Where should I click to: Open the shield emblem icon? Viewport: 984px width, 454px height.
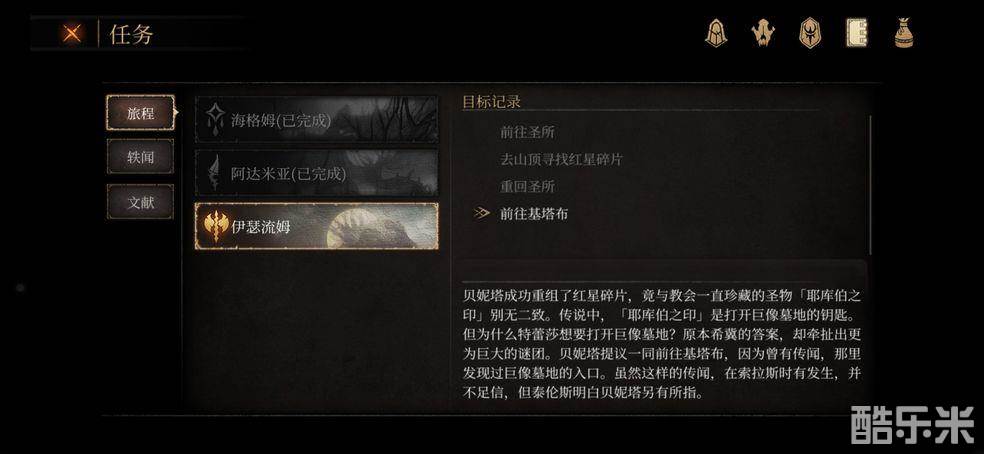click(810, 33)
